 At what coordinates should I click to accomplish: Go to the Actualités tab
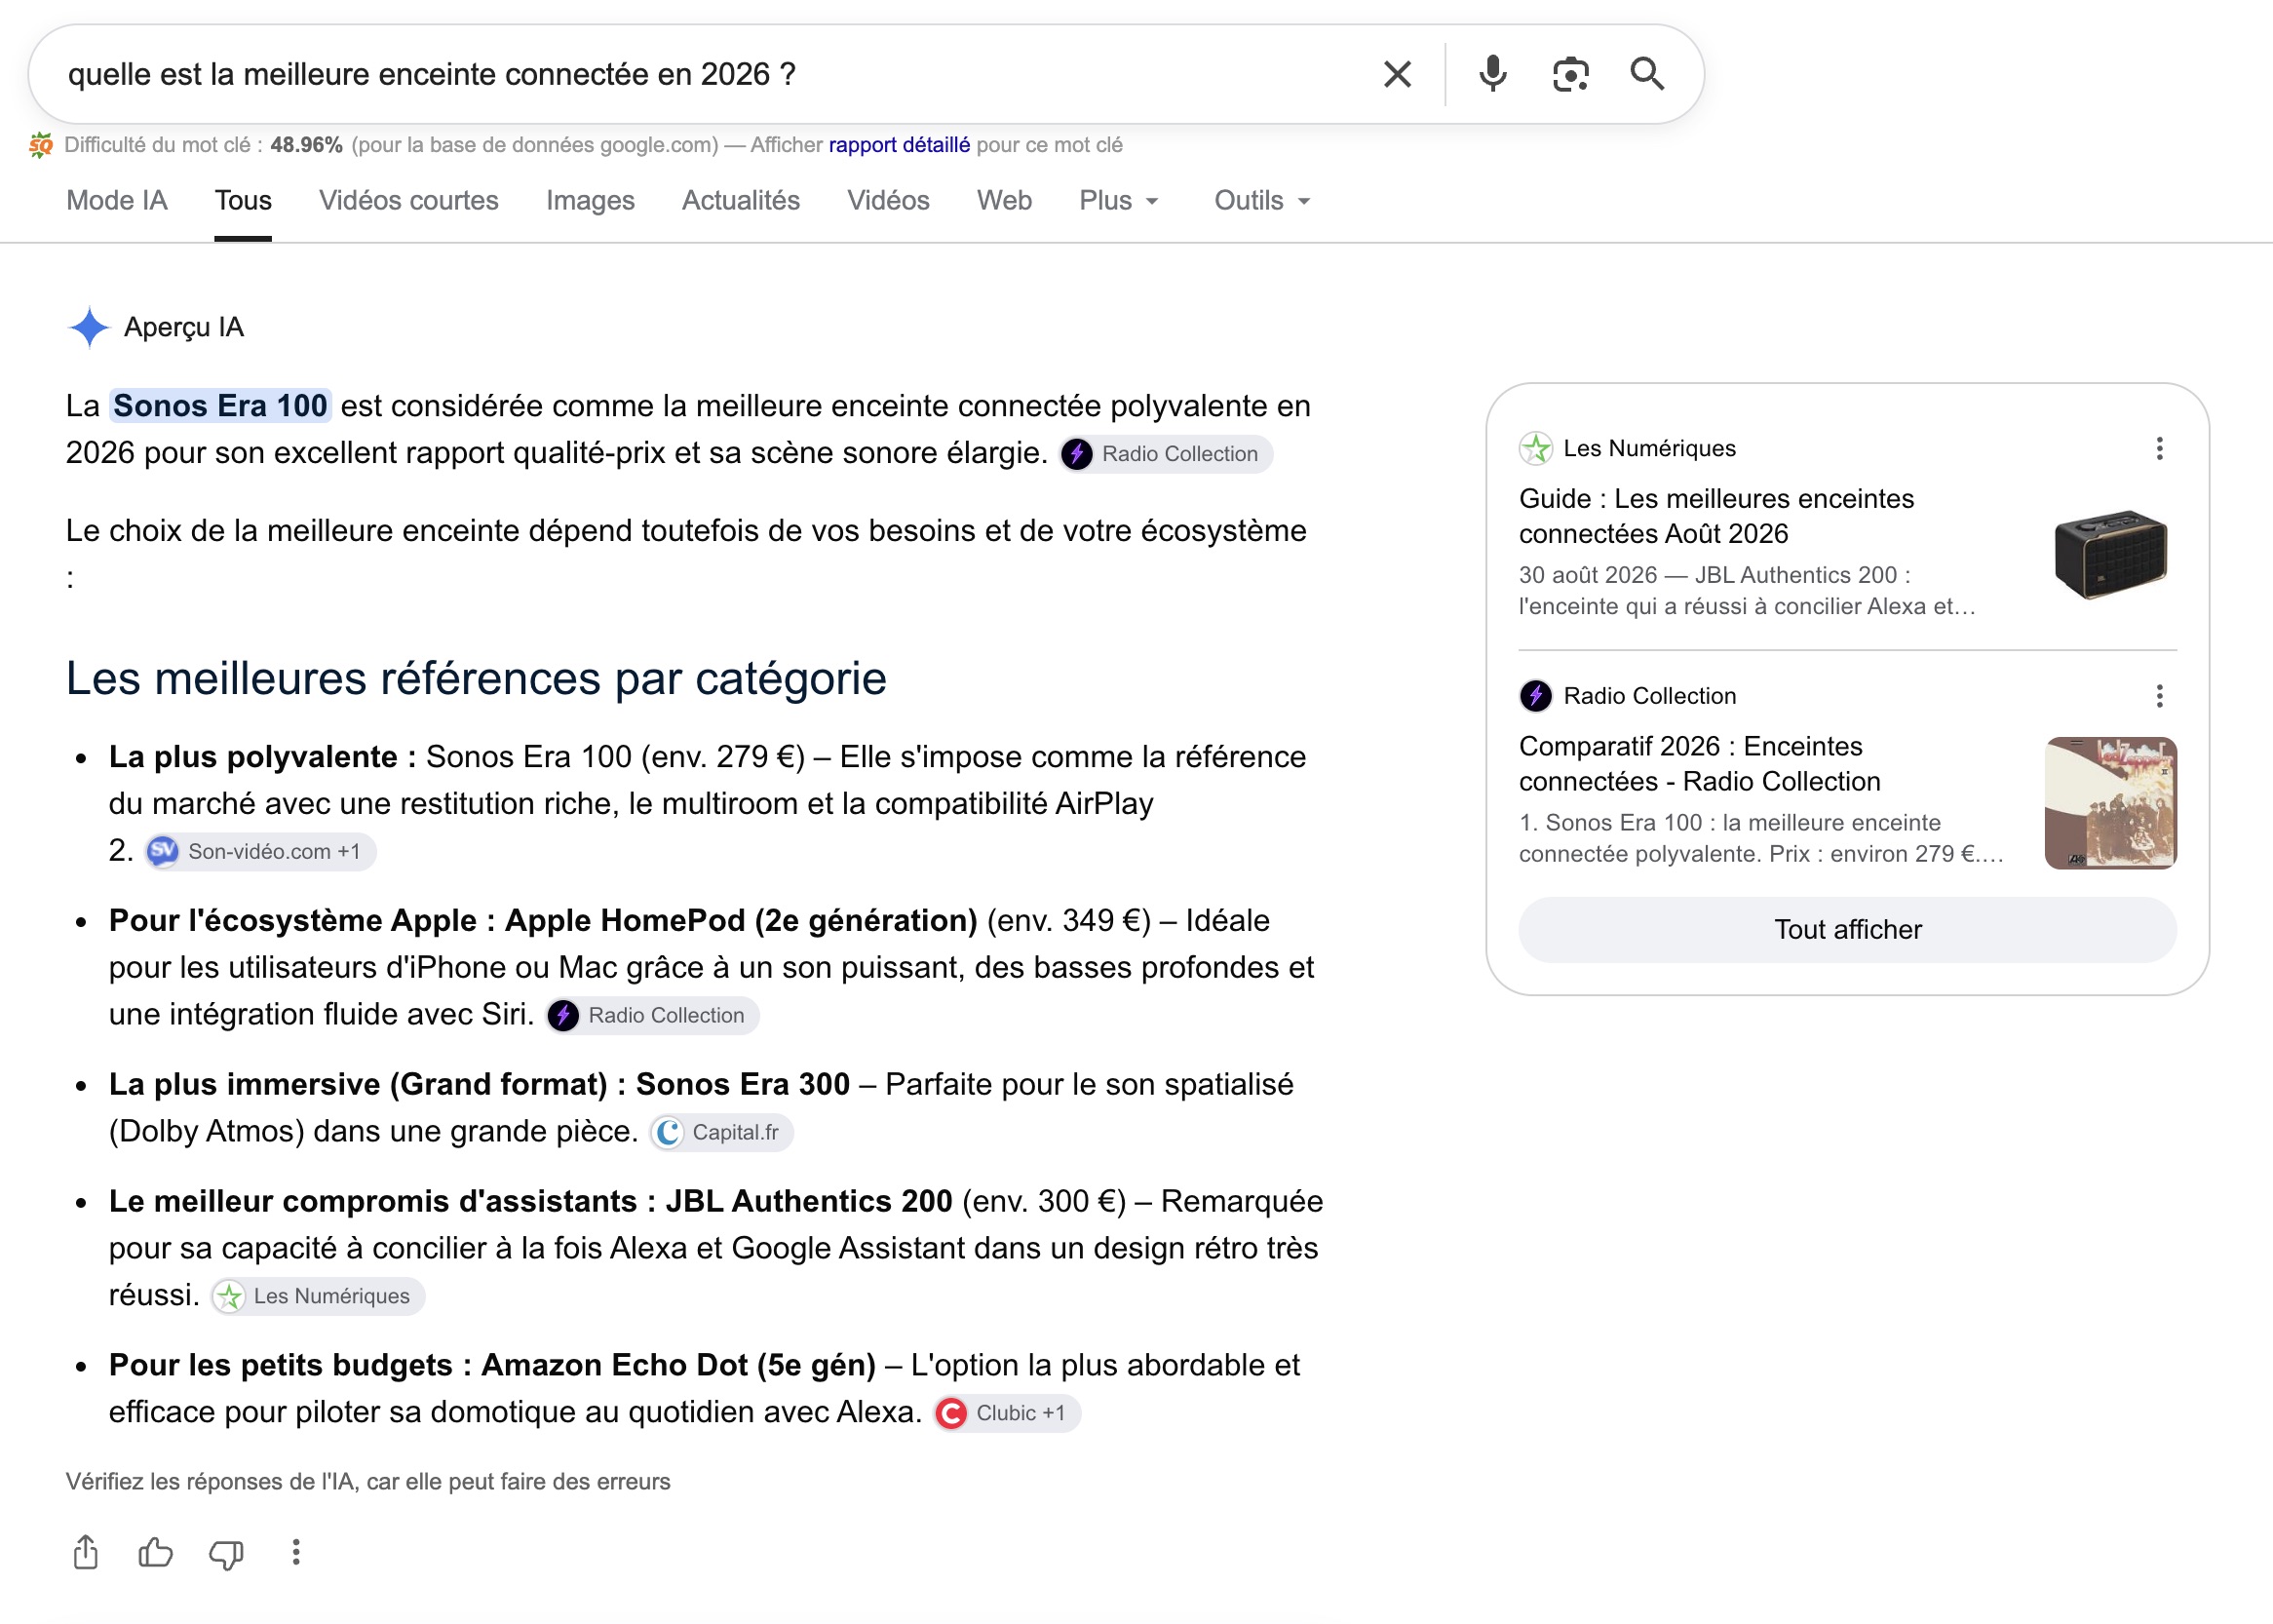[x=740, y=201]
